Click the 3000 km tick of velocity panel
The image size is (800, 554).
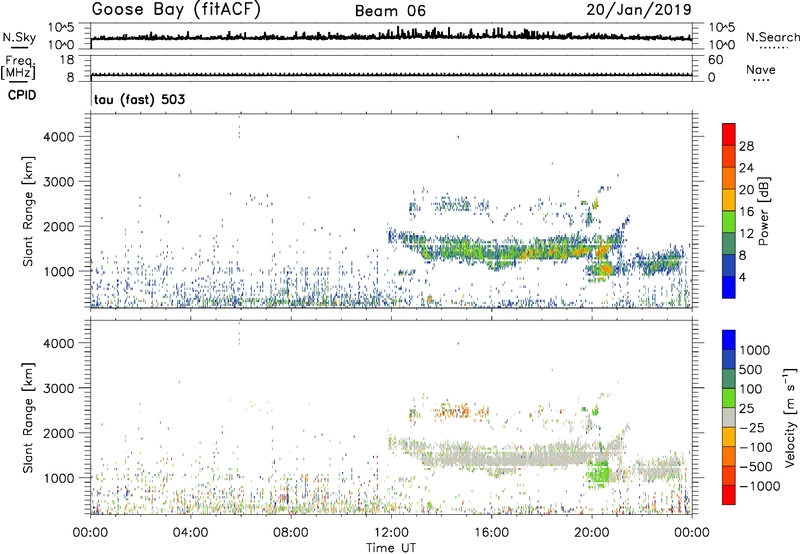59,388
